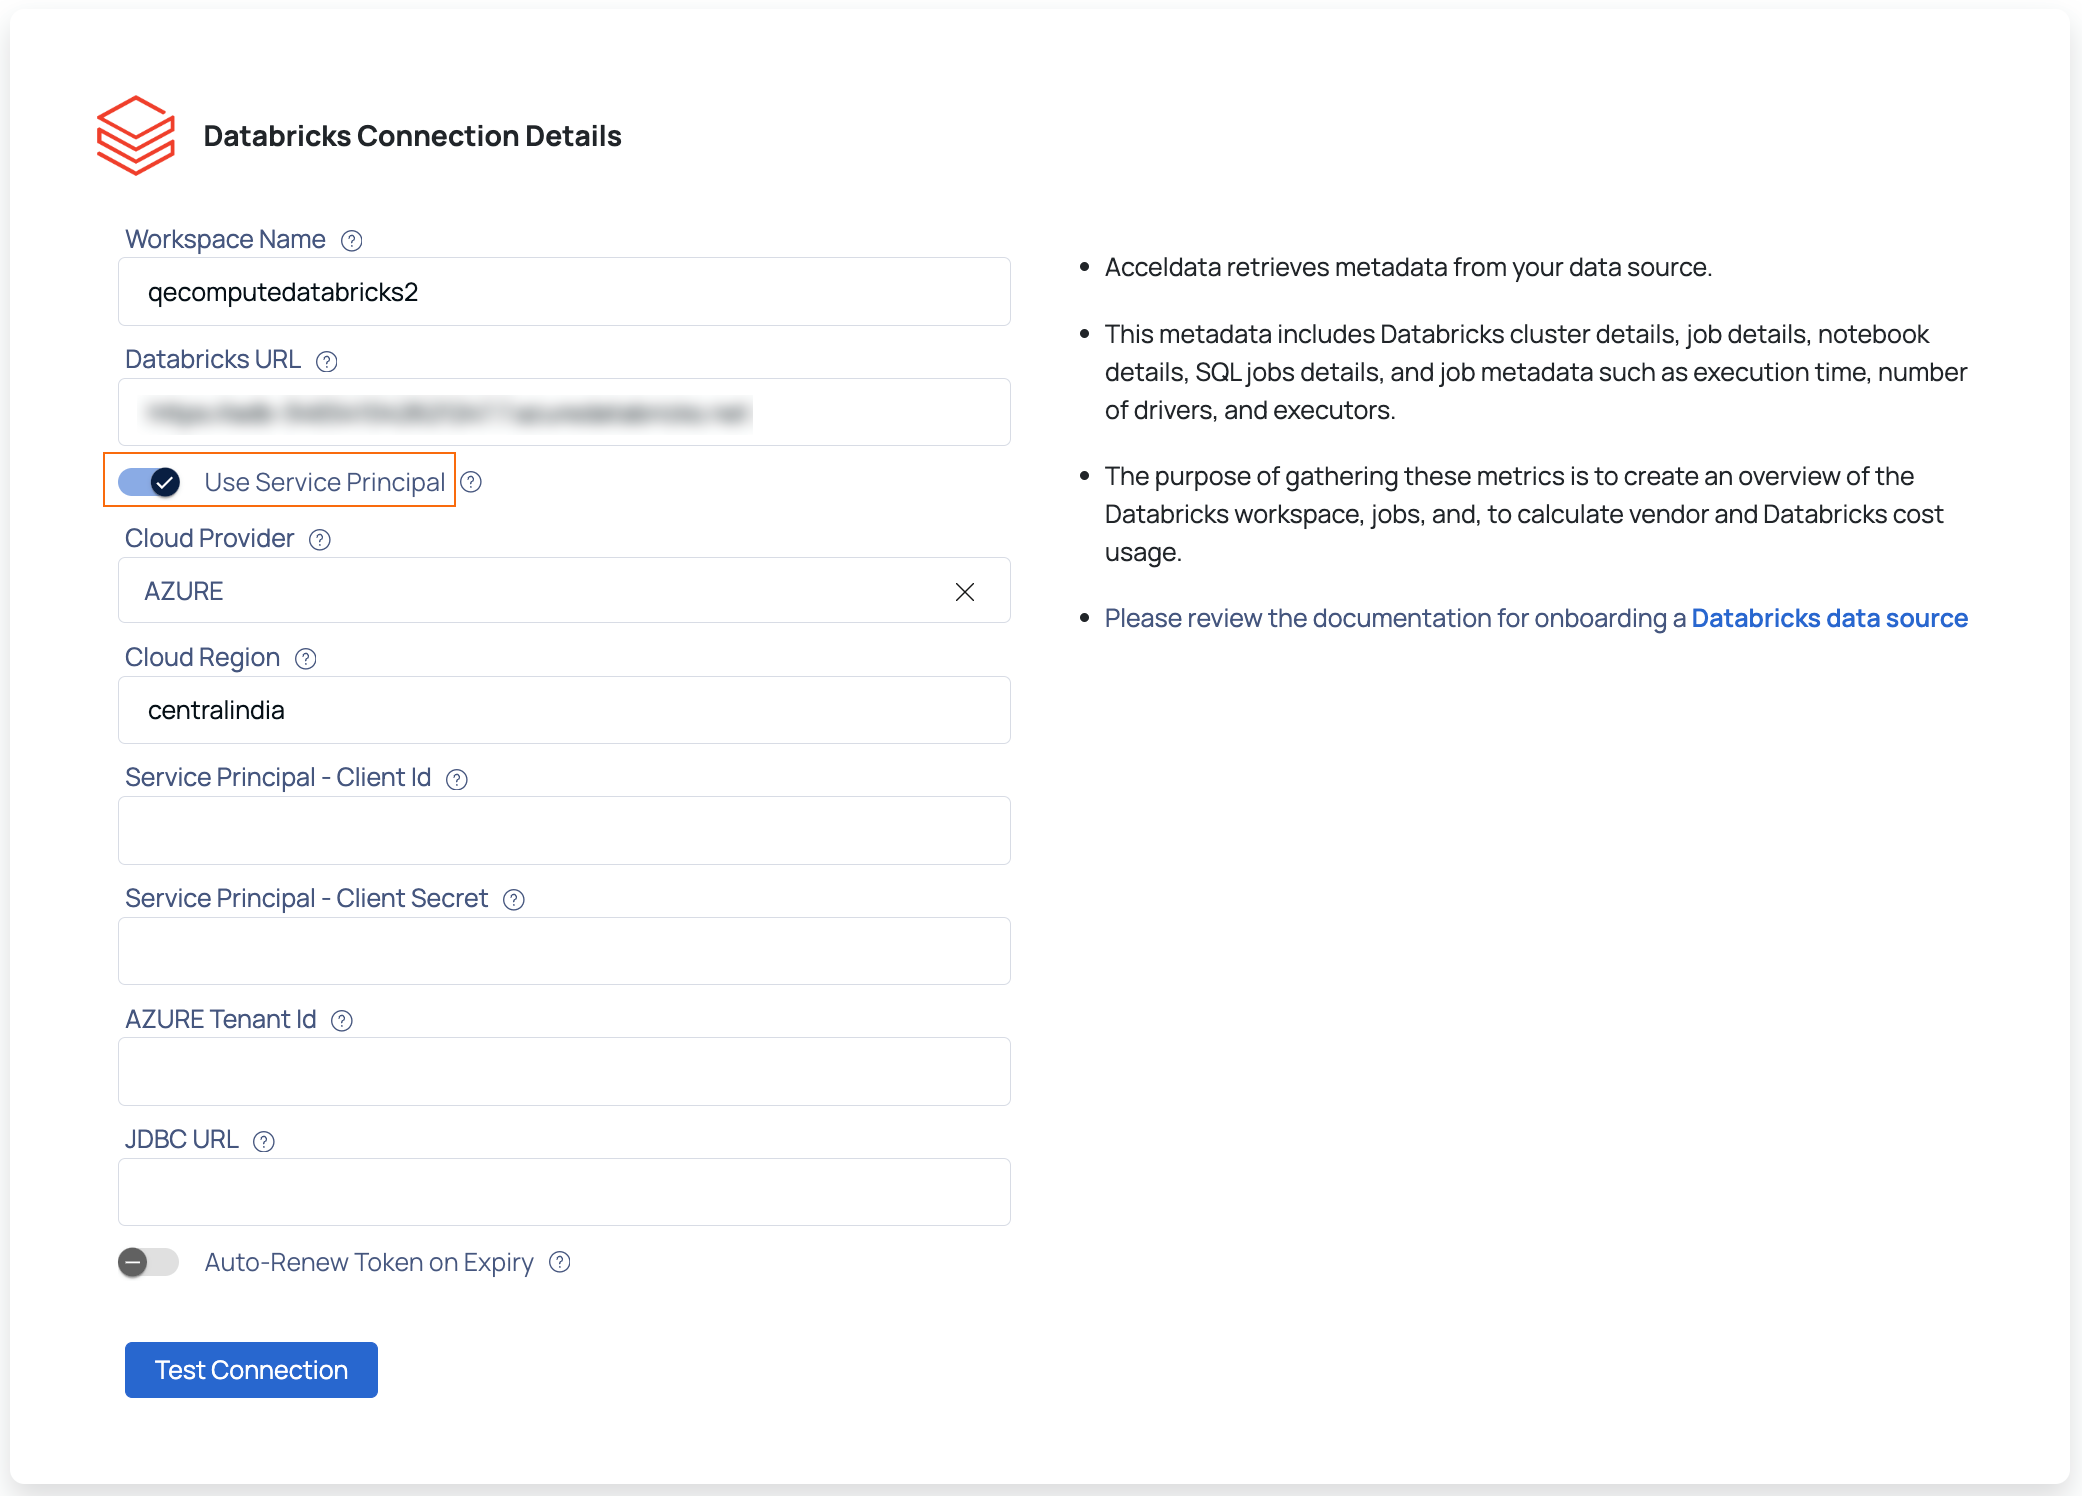The image size is (2082, 1496).
Task: Focus the JDBC URL input field
Action: pyautogui.click(x=564, y=1192)
